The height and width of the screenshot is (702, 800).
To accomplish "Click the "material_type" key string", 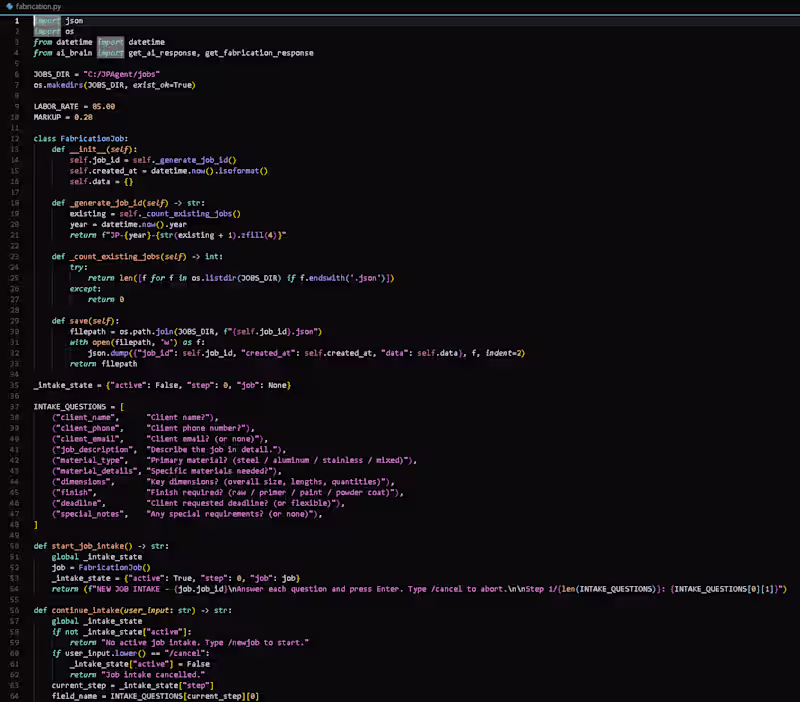I will click(90, 460).
